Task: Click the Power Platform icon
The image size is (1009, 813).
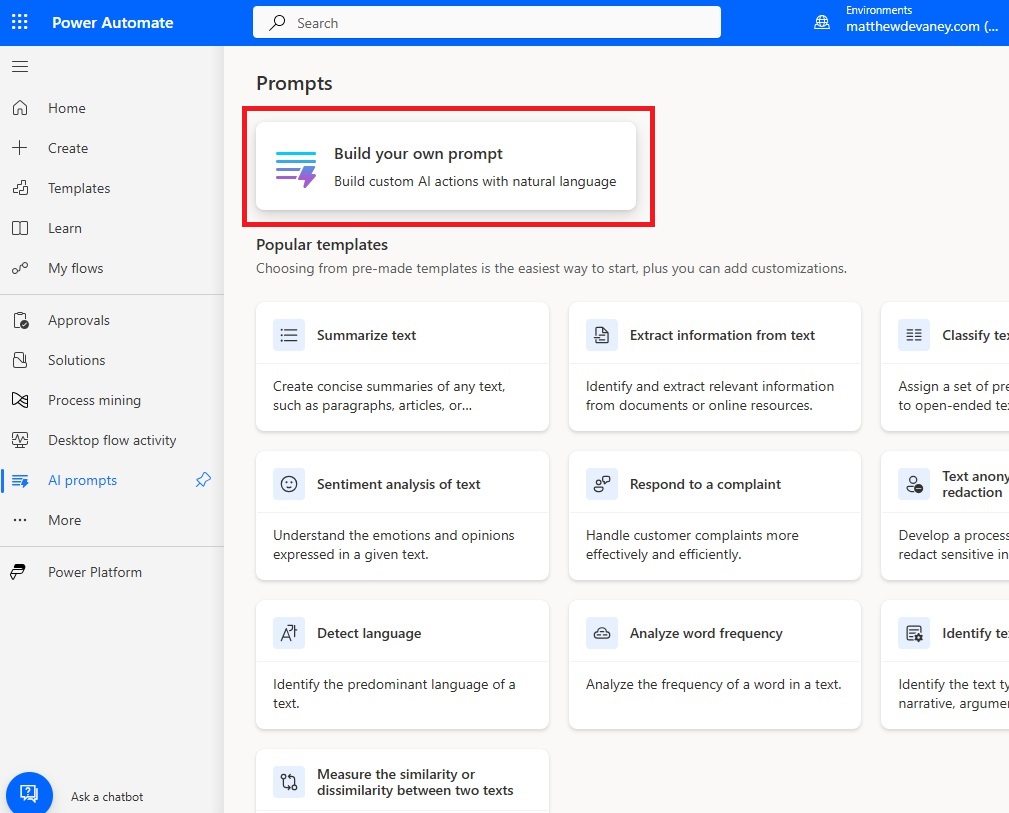Action: click(x=19, y=572)
